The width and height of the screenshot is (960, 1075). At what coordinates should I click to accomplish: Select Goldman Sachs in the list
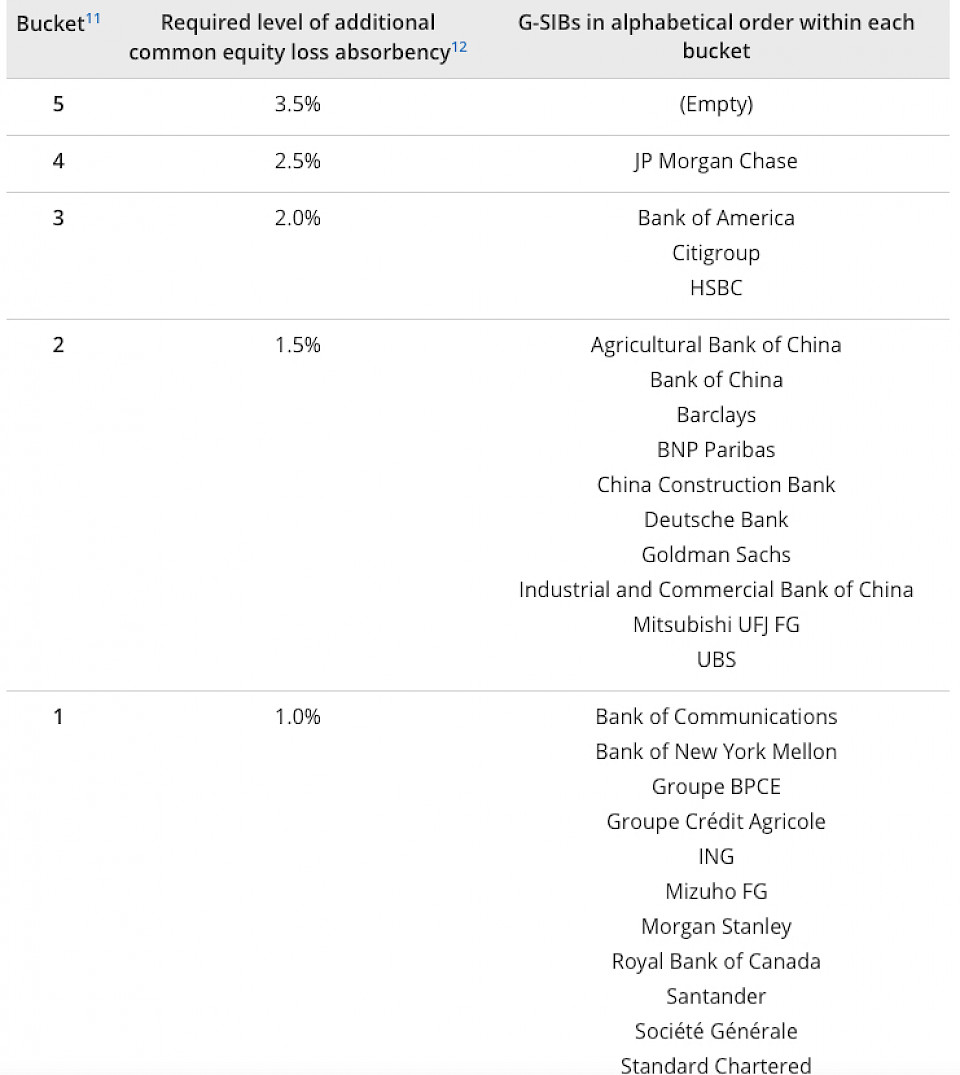click(x=716, y=555)
